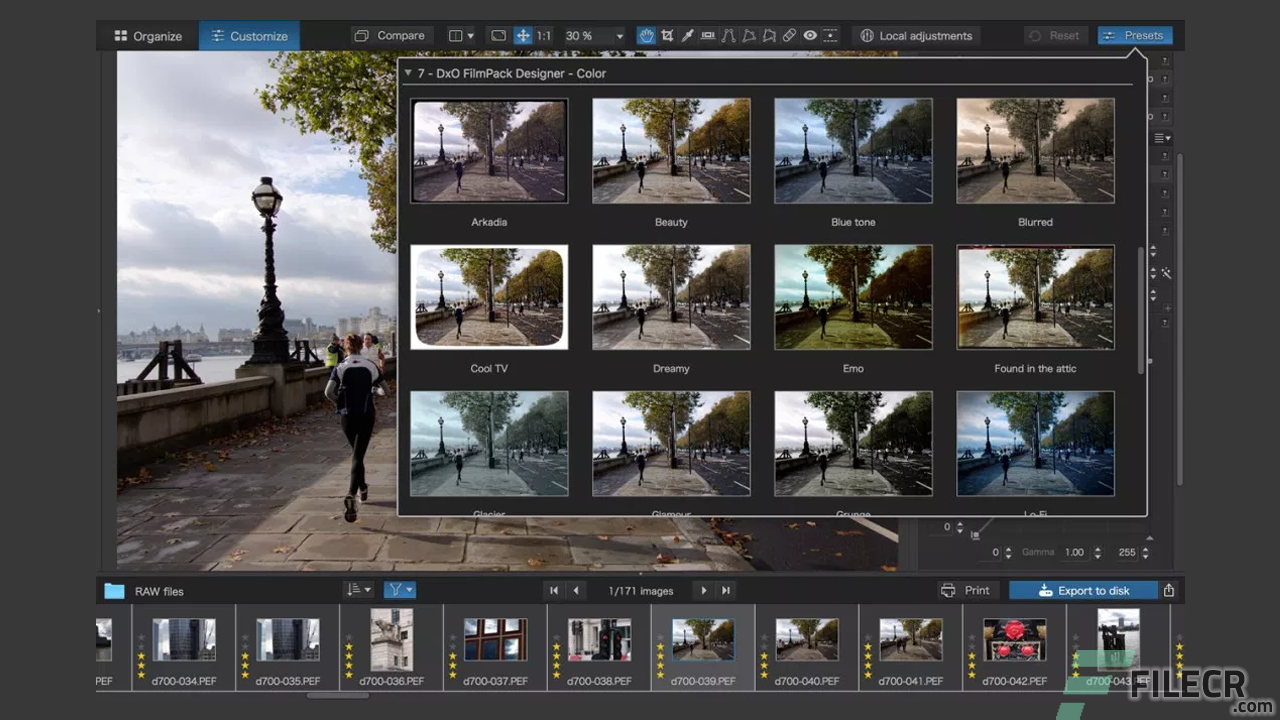Screen dimensions: 1280x720
Task: Apply the Emo preset
Action: click(853, 297)
